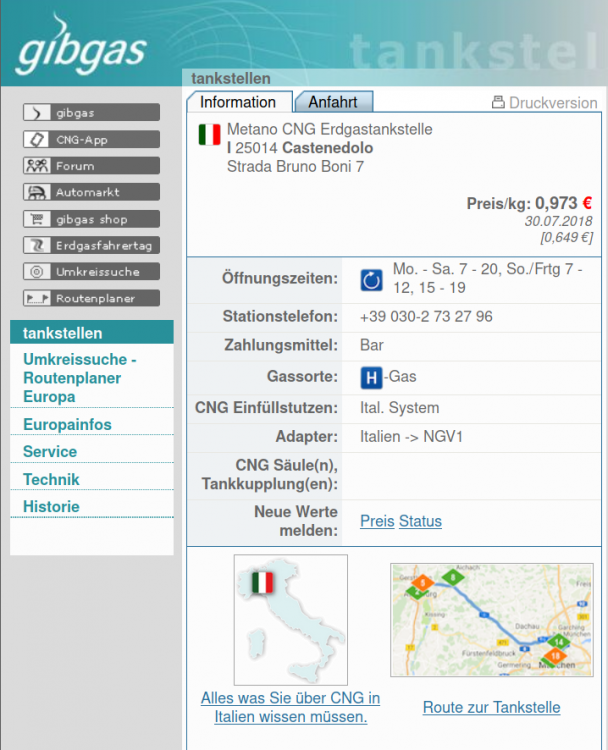Select the Metano CNG Erdgastankstelle title
Screen dimensions: 608x750
pos(330,129)
